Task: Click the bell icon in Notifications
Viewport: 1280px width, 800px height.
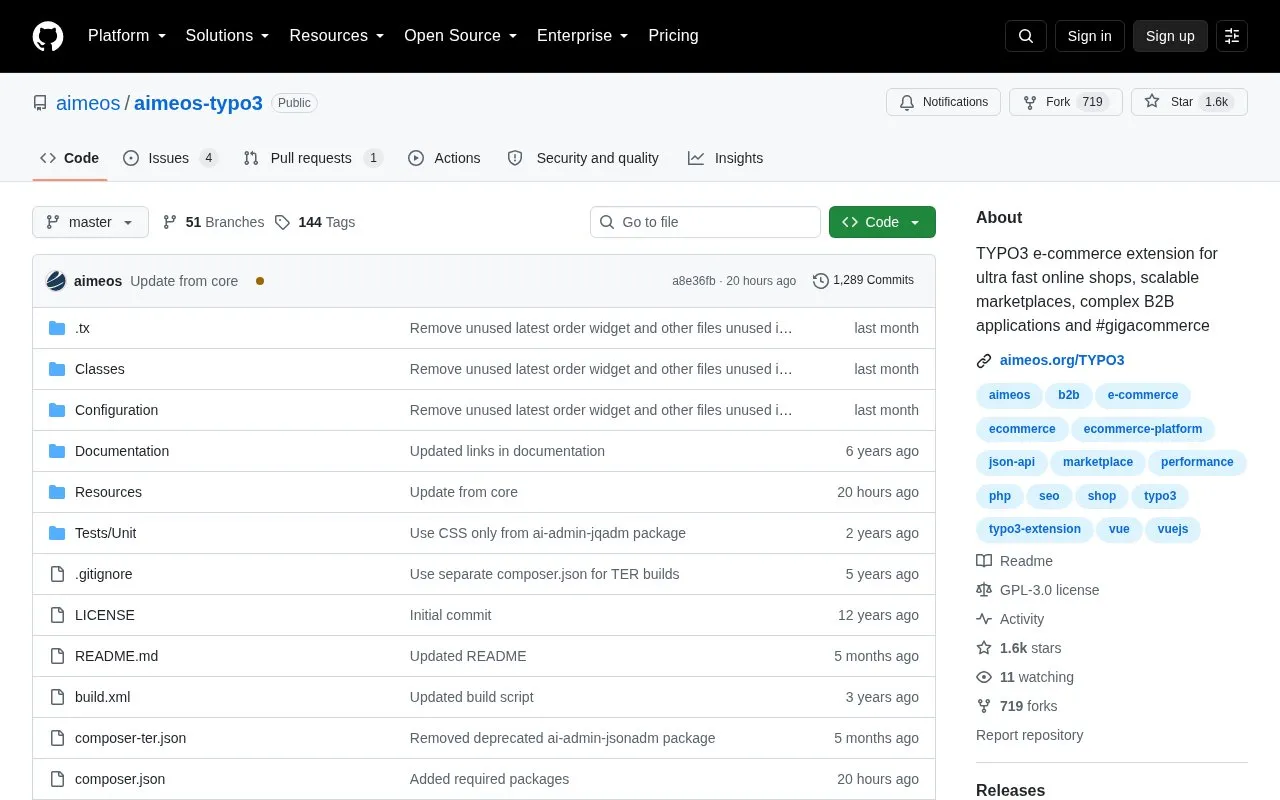Action: pos(907,102)
